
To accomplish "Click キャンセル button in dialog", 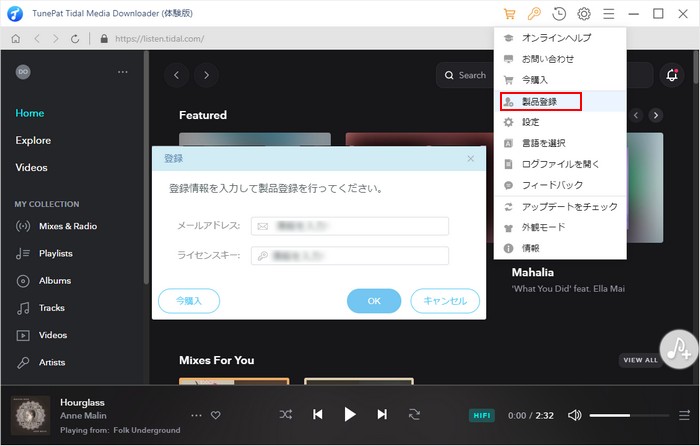I will (x=445, y=301).
